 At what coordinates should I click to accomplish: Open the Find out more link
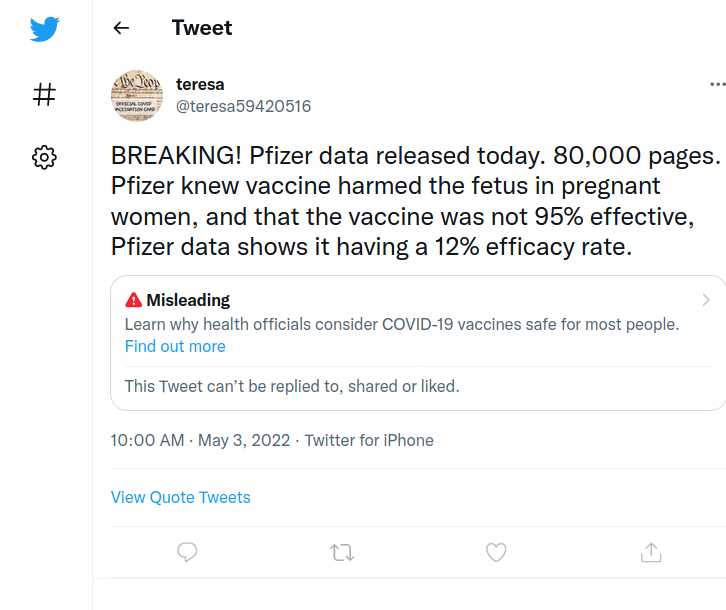pyautogui.click(x=175, y=346)
